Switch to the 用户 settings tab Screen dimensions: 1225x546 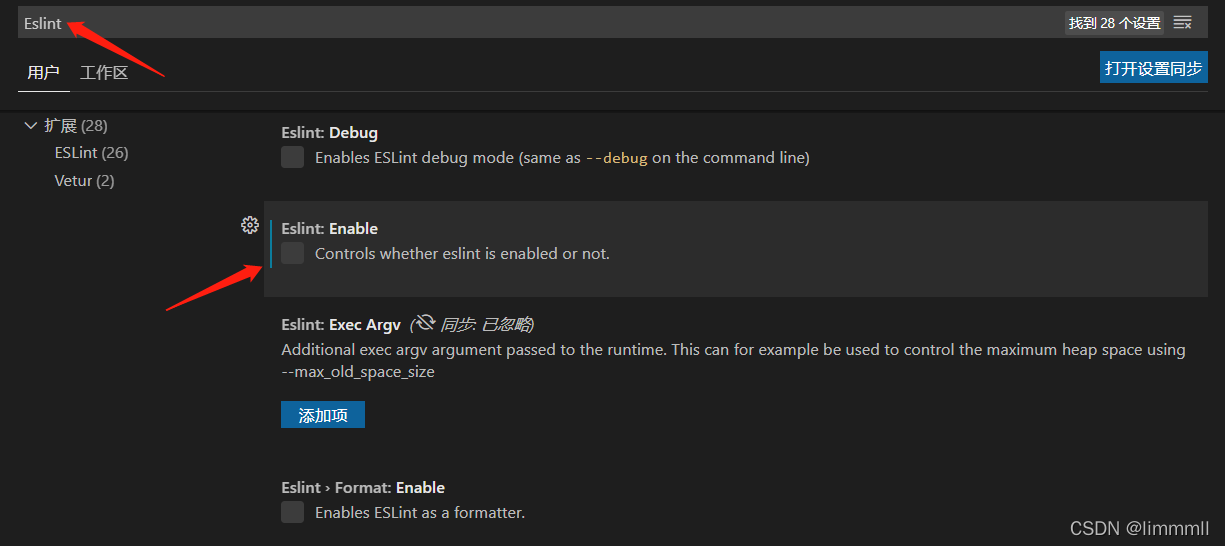[43, 73]
